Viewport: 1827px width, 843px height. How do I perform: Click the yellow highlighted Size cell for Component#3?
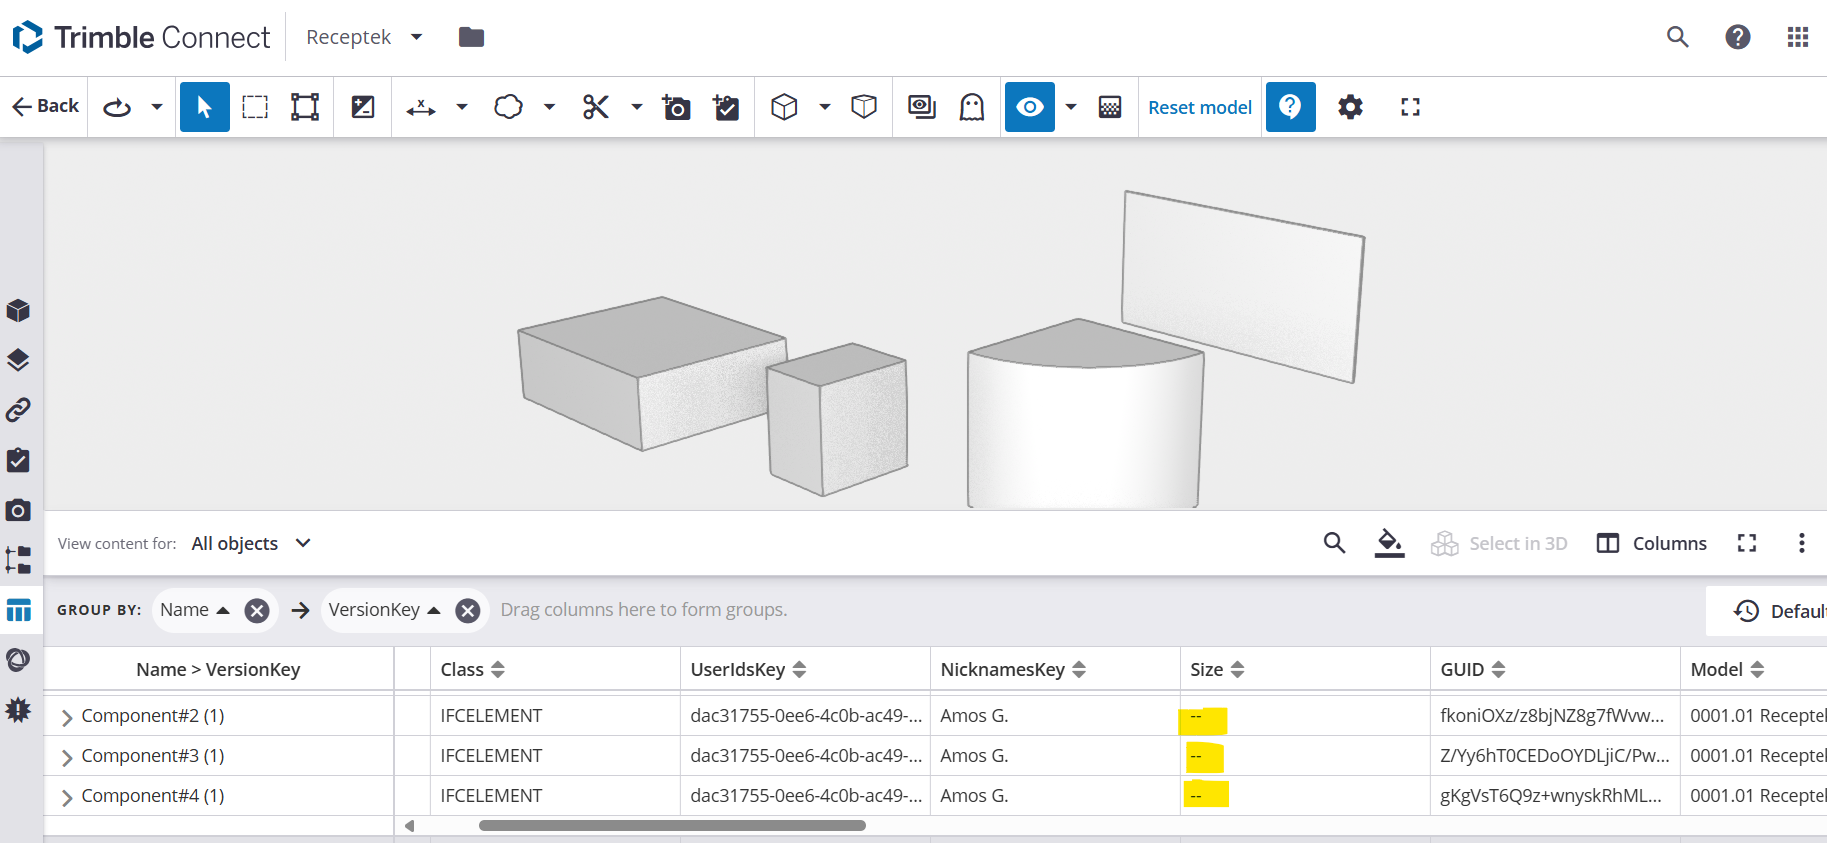tap(1204, 757)
